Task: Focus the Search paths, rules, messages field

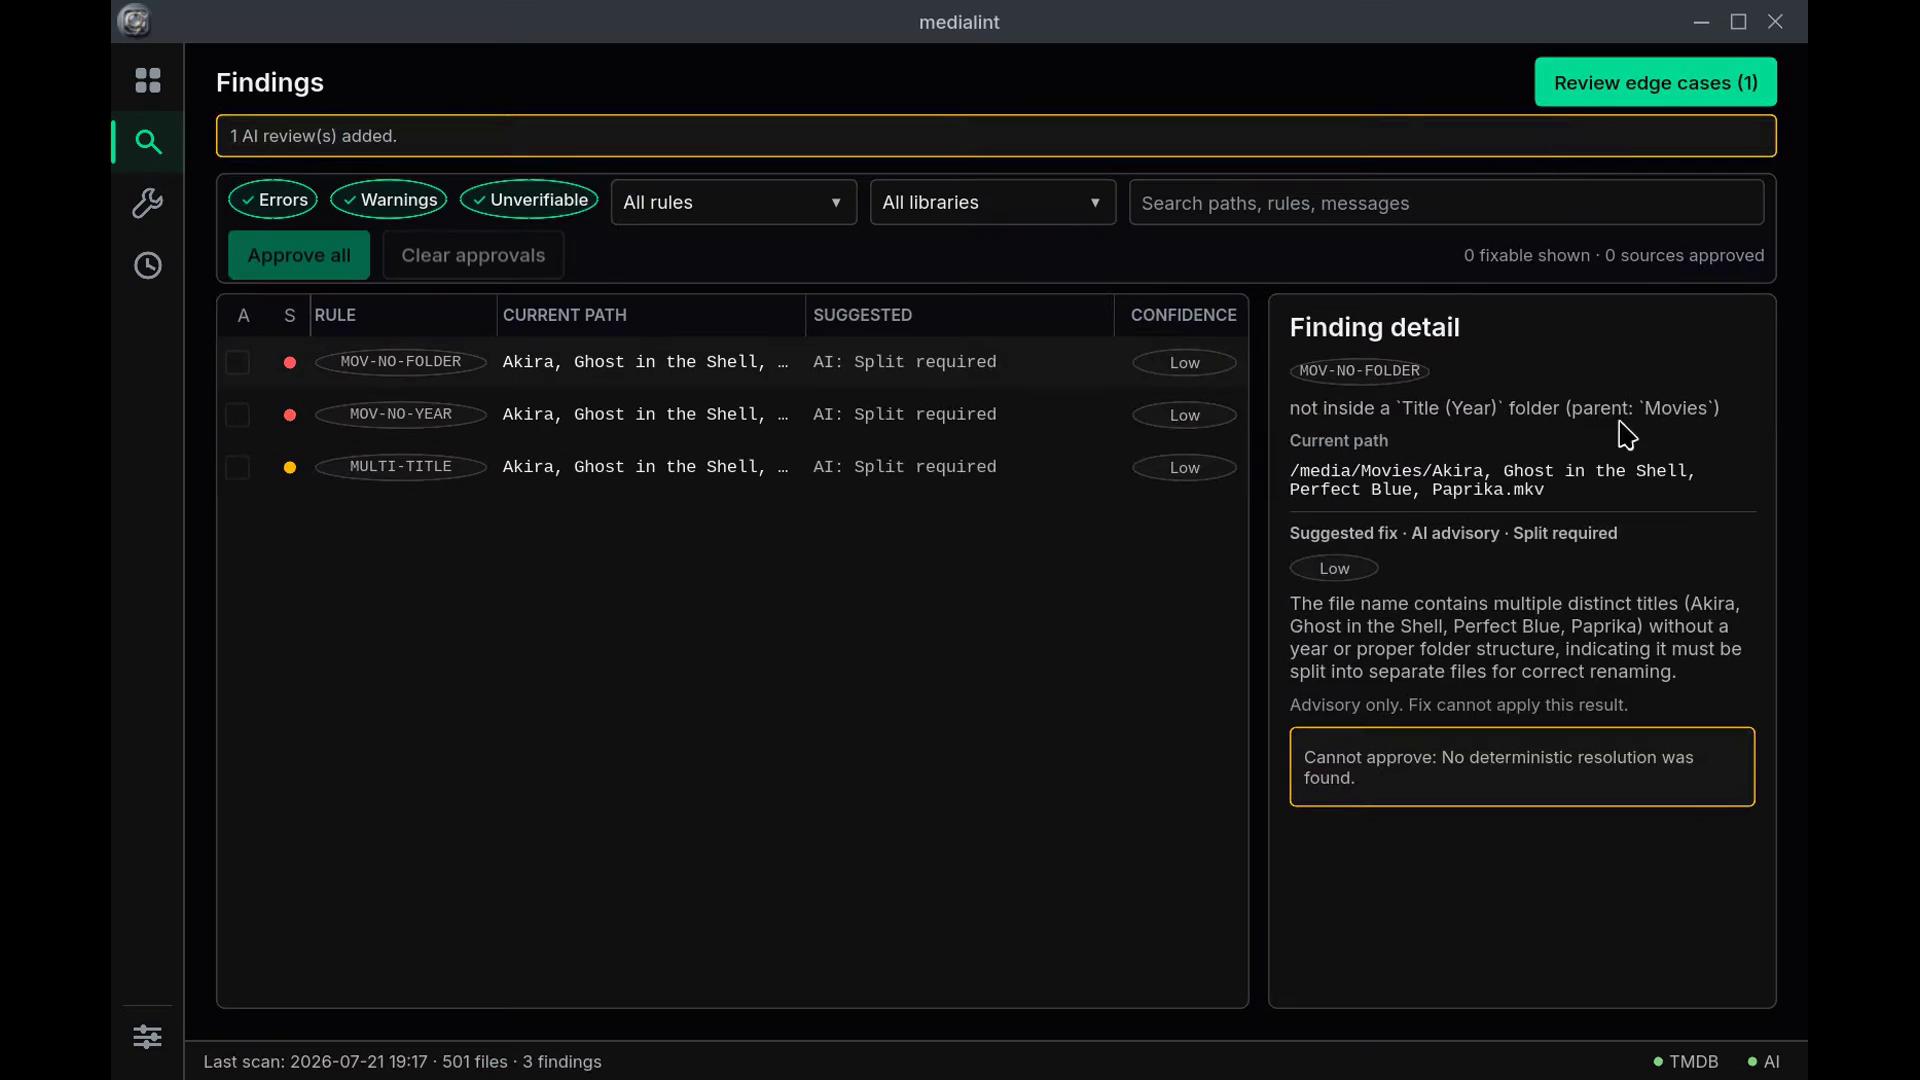Action: pyautogui.click(x=1446, y=203)
